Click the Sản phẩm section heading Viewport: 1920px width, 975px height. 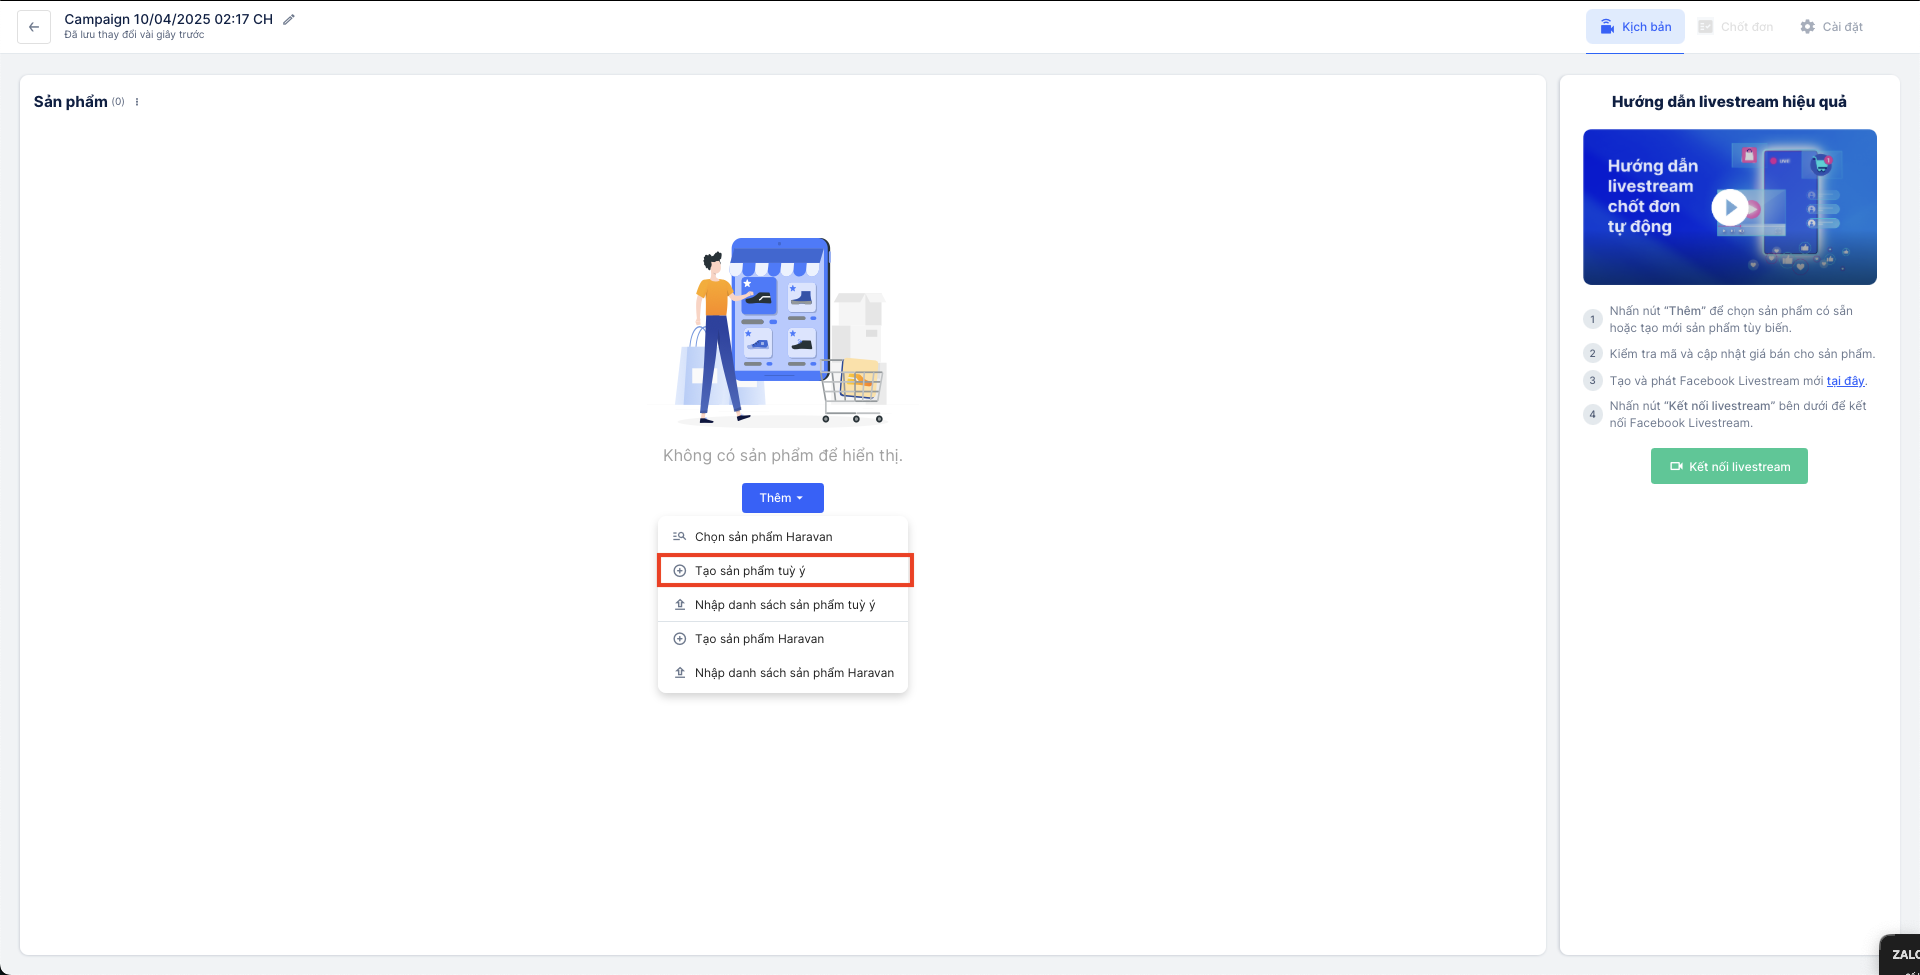(x=71, y=102)
